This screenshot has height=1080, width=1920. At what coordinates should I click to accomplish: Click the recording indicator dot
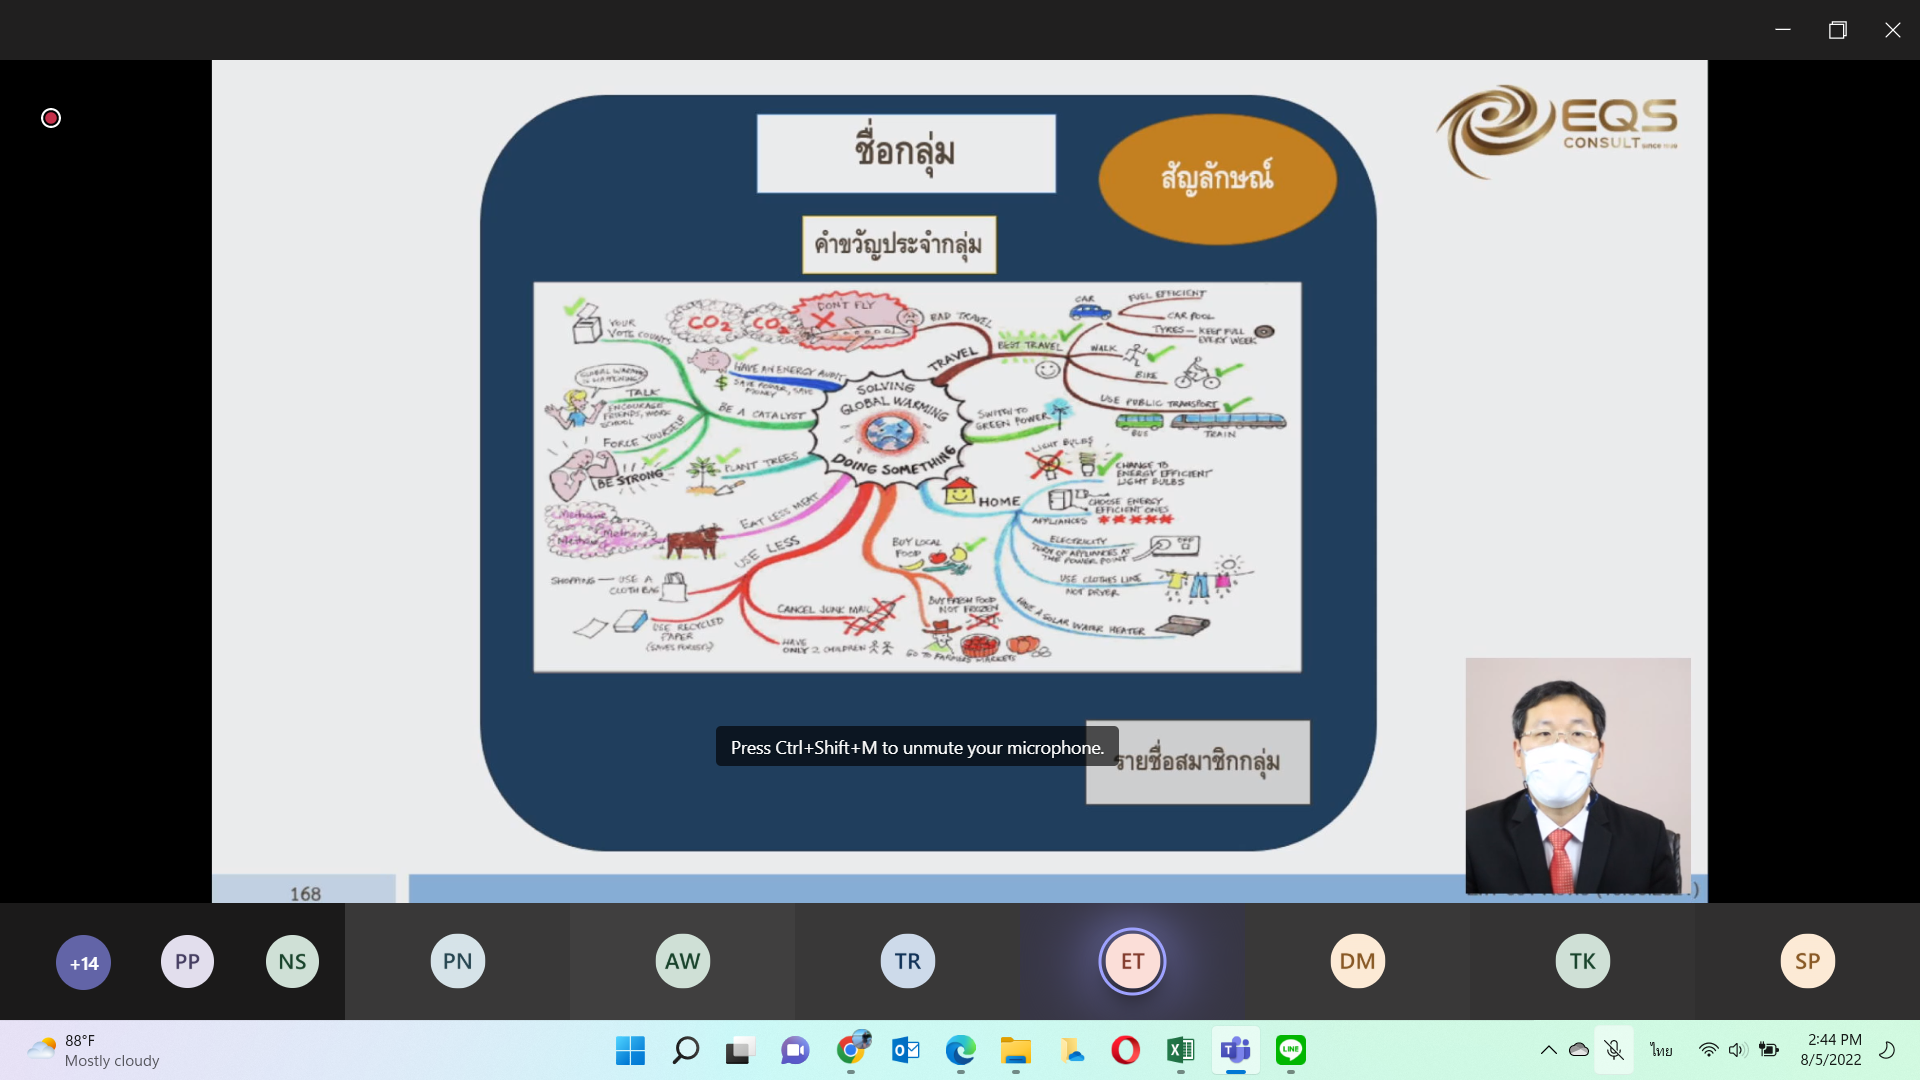click(51, 118)
